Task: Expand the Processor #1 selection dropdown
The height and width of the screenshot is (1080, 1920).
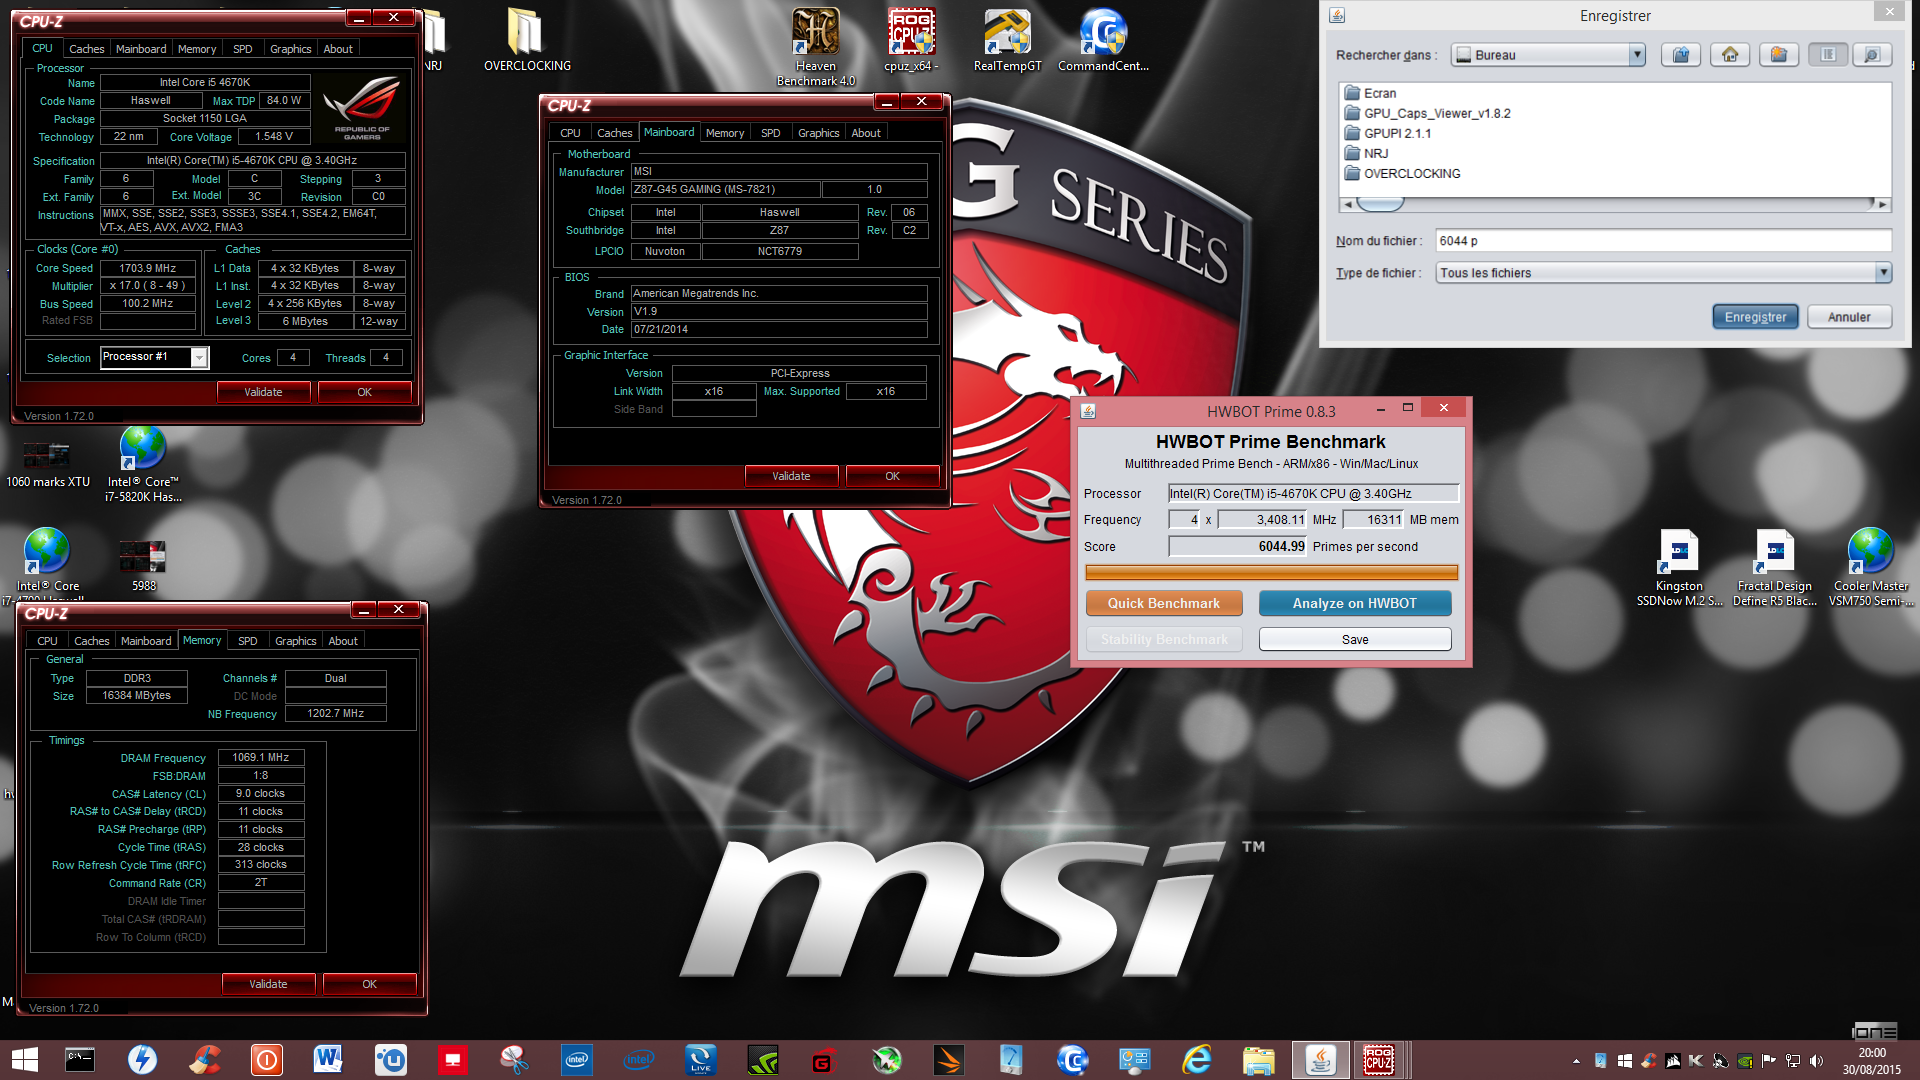Action: click(199, 357)
